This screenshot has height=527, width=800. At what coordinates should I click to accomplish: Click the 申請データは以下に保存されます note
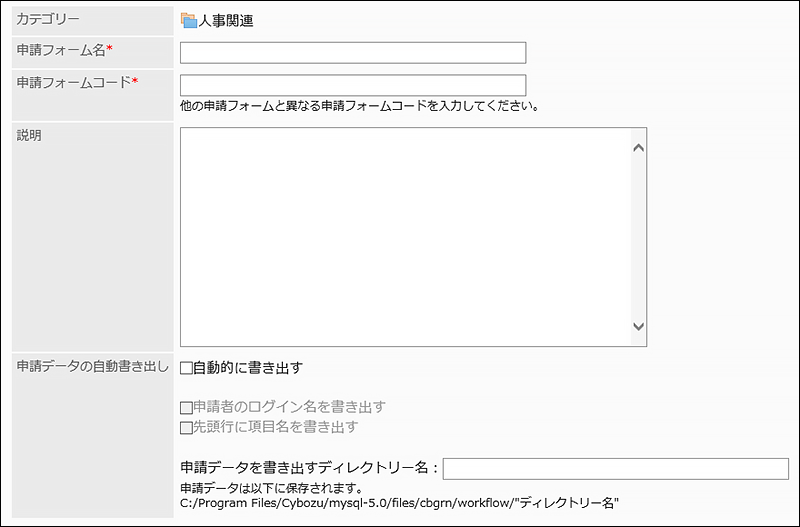tap(271, 488)
